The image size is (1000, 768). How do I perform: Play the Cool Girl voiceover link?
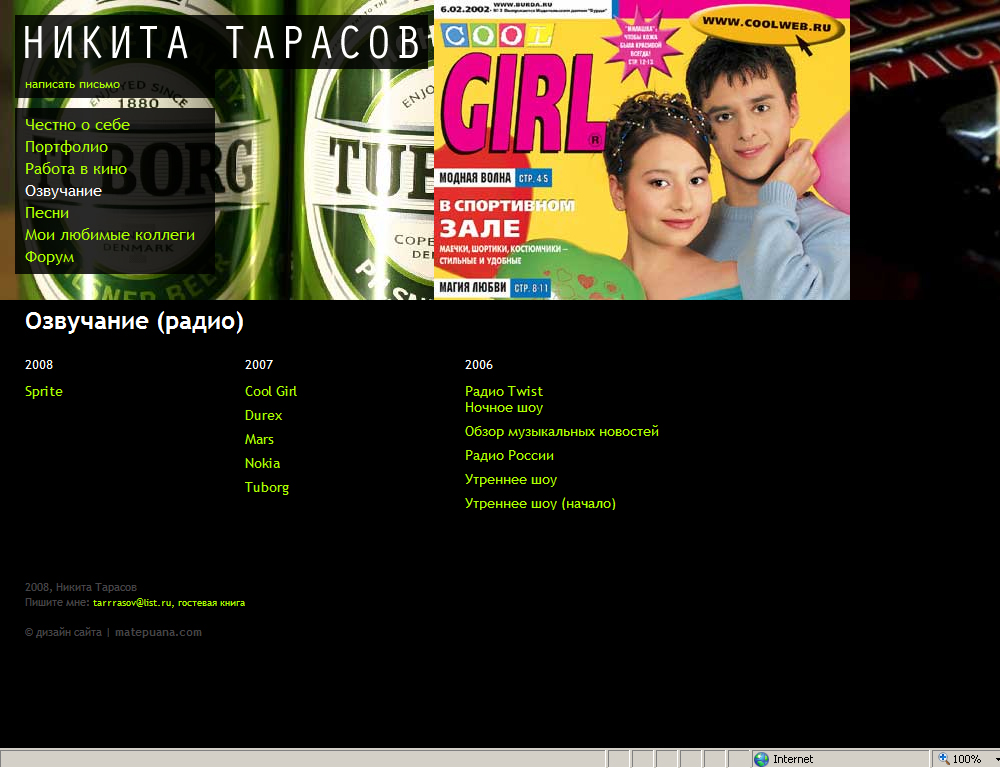pos(271,392)
